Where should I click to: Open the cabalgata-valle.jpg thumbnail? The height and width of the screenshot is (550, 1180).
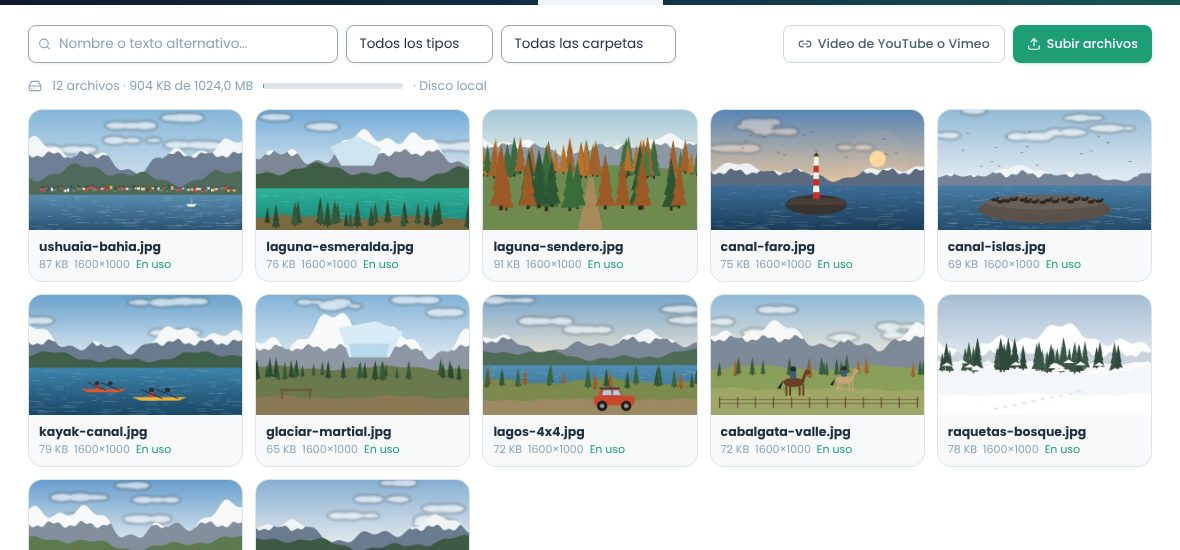[817, 355]
